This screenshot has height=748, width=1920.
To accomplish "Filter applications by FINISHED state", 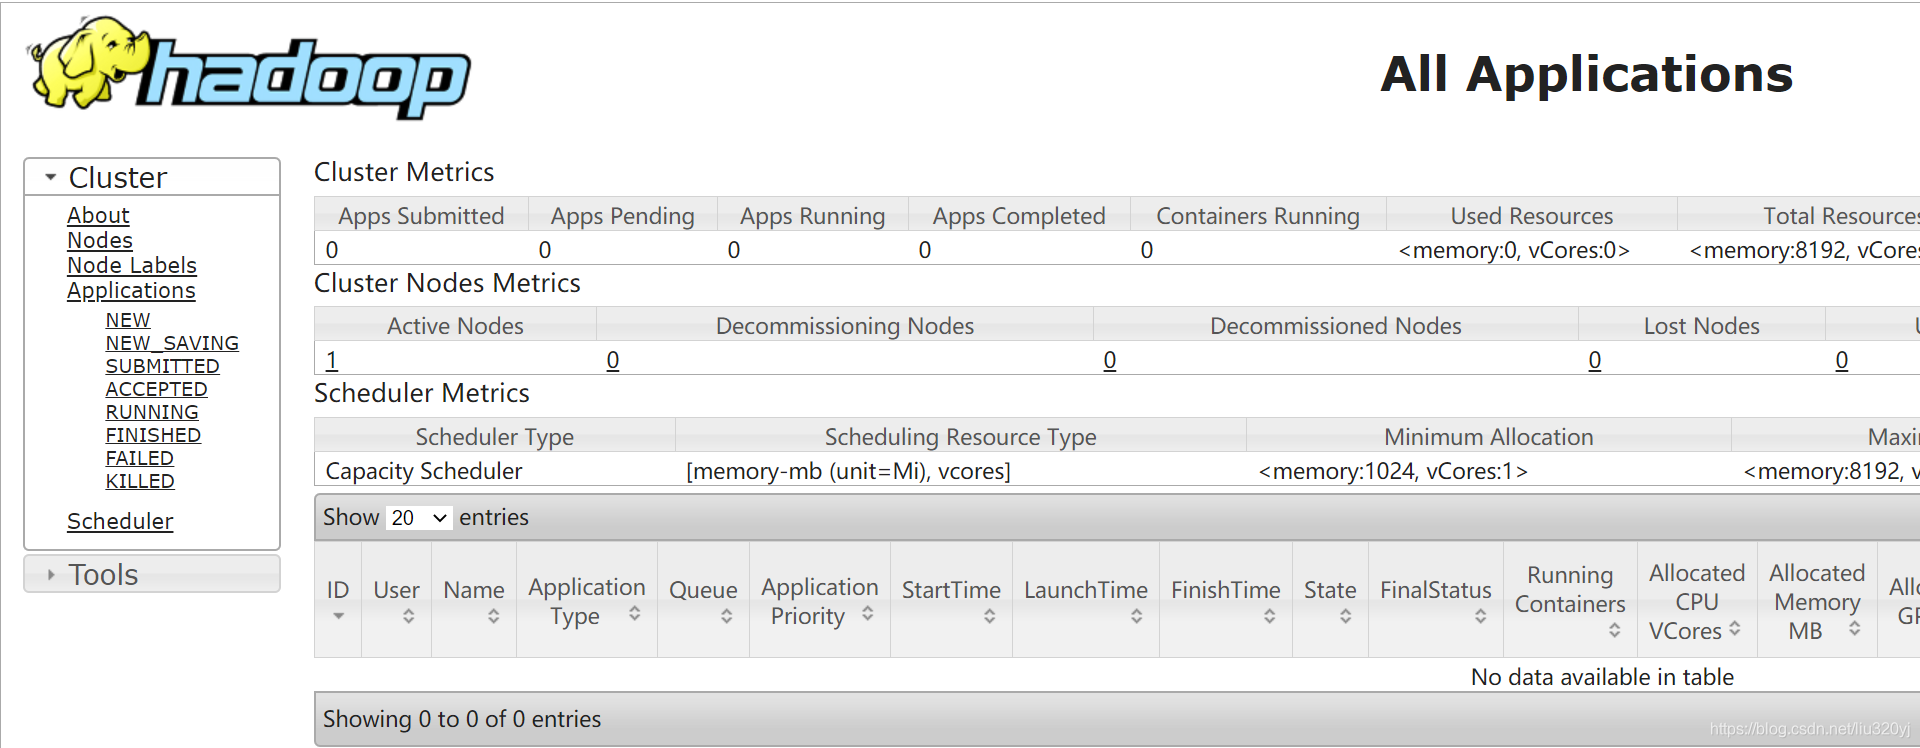I will point(153,435).
